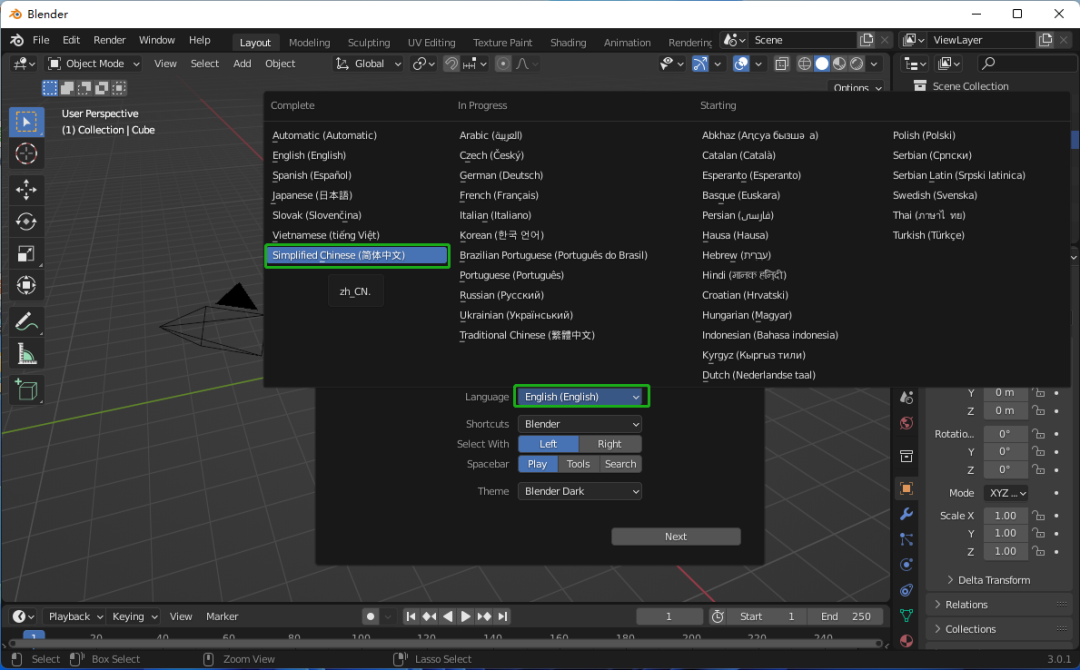Image resolution: width=1080 pixels, height=670 pixels.
Task: Open the Language dropdown
Action: coord(581,397)
